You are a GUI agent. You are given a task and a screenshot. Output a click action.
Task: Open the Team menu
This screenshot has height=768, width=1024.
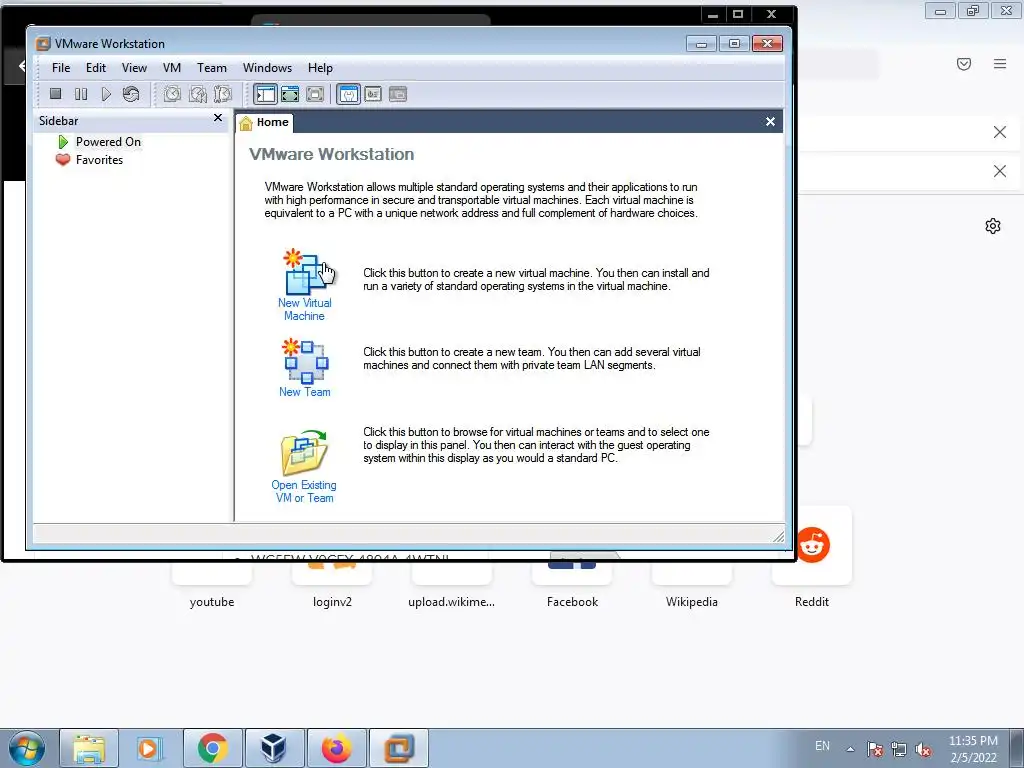[212, 68]
